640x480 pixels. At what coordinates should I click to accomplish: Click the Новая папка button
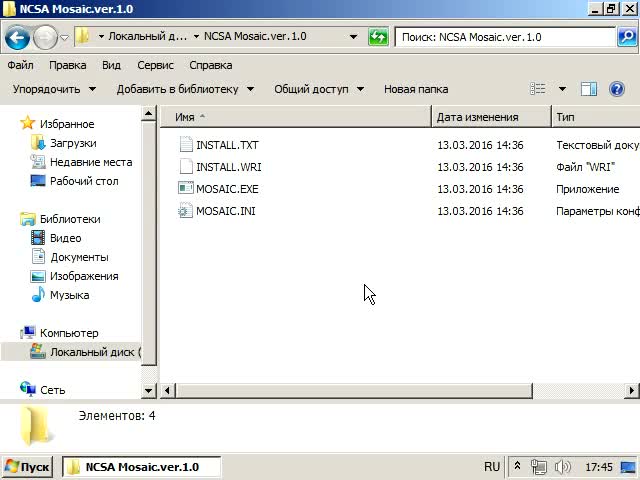tap(415, 89)
